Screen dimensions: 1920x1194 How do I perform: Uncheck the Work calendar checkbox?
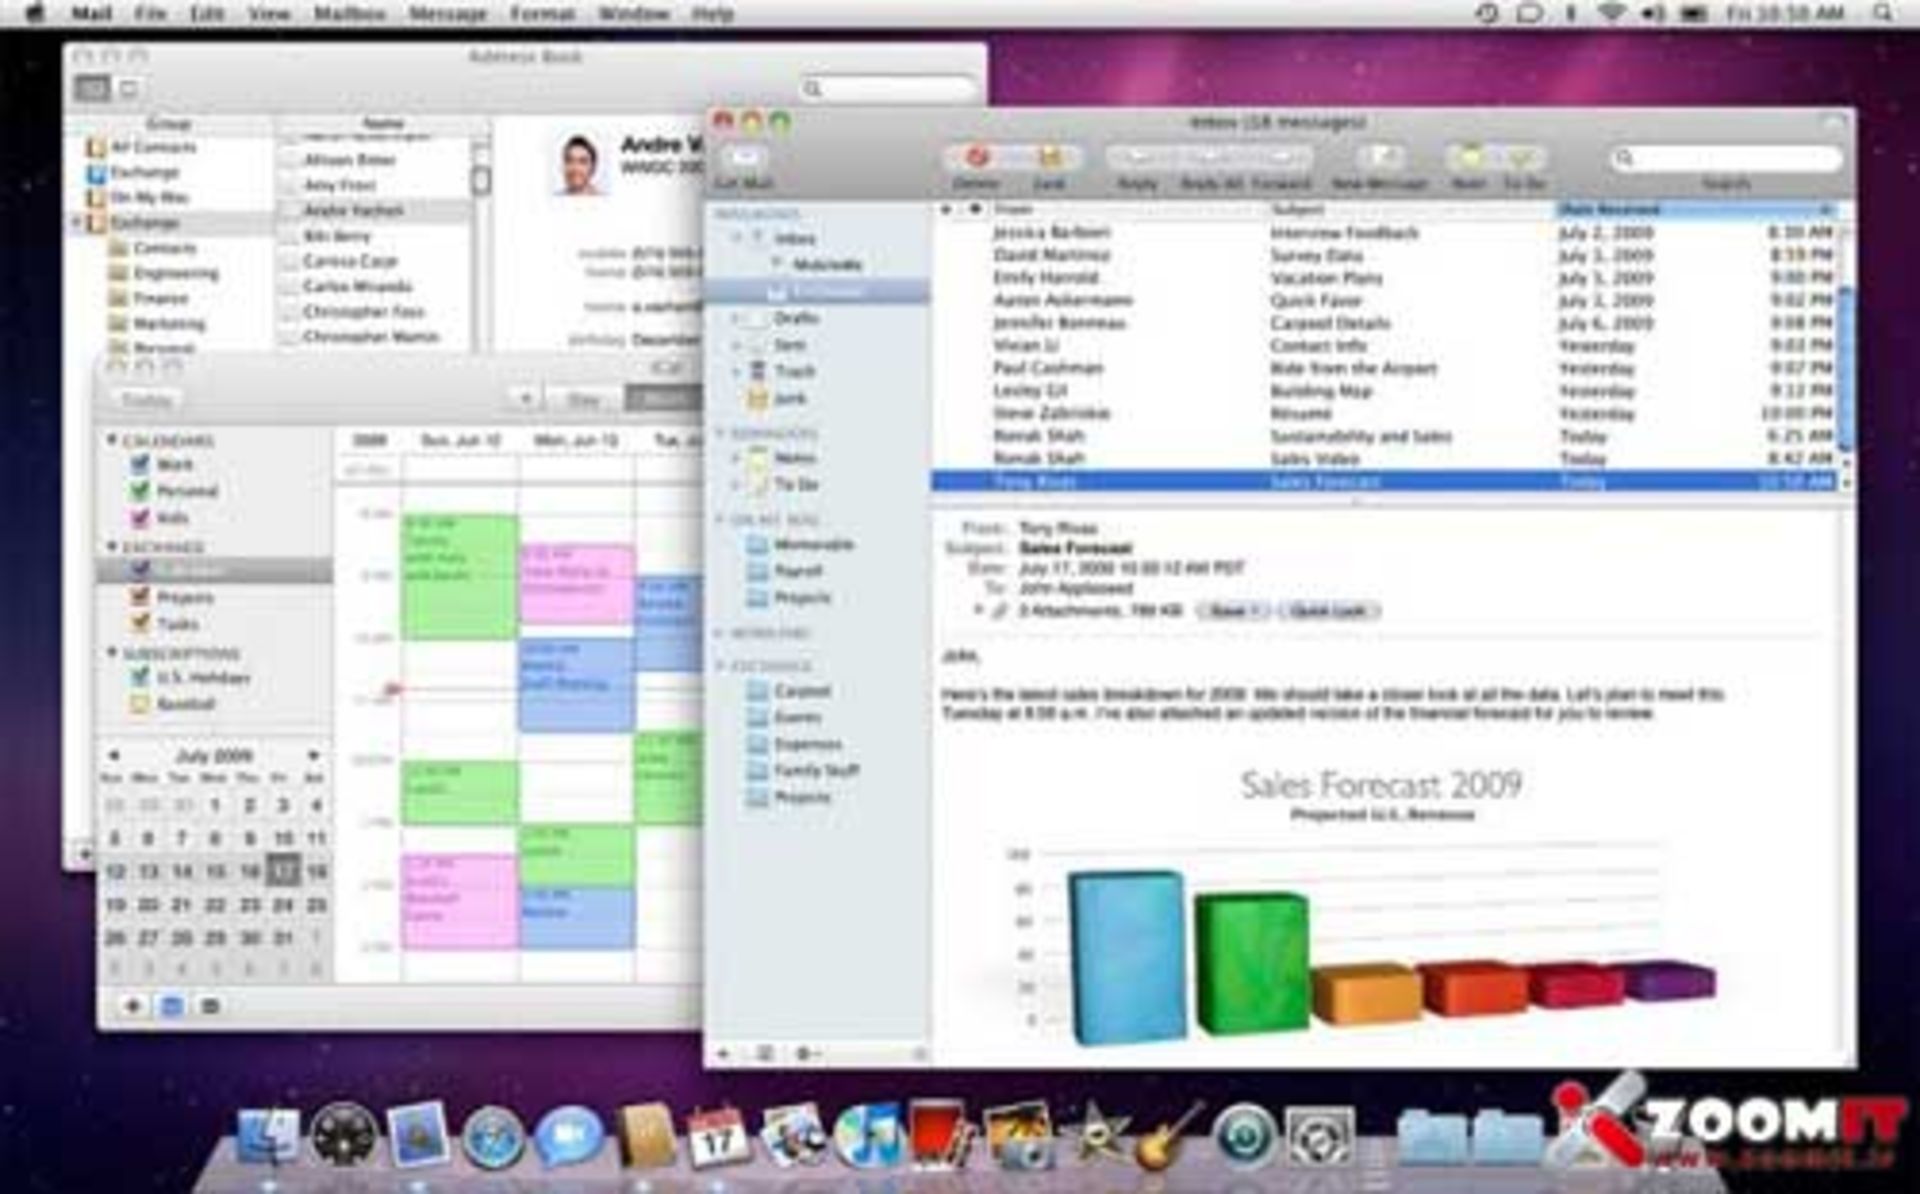(140, 464)
